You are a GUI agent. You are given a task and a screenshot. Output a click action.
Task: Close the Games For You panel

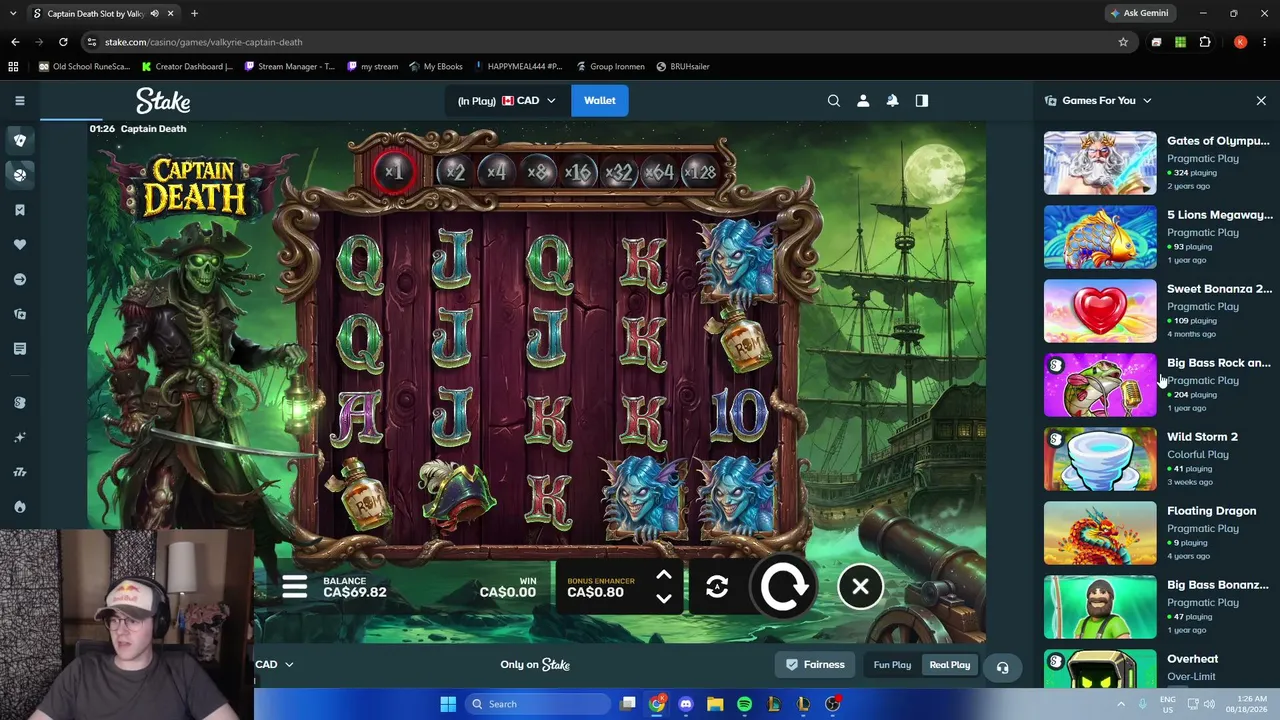pyautogui.click(x=1261, y=100)
